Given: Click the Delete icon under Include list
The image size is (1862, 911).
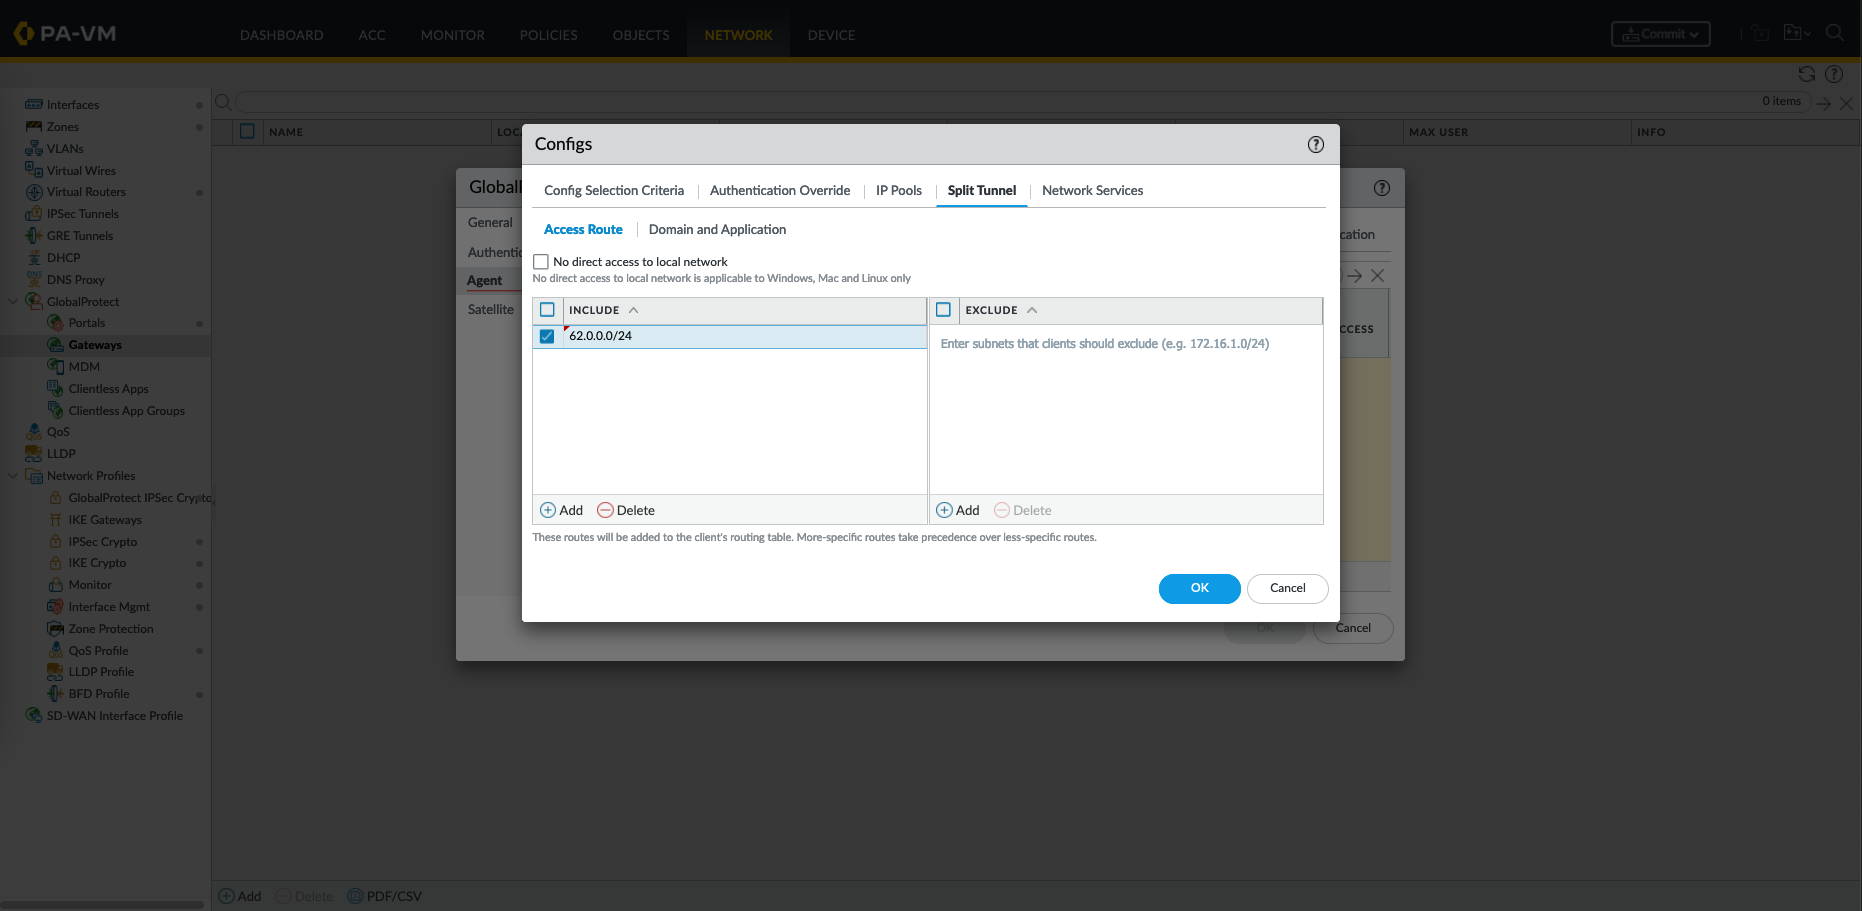Looking at the screenshot, I should [605, 510].
